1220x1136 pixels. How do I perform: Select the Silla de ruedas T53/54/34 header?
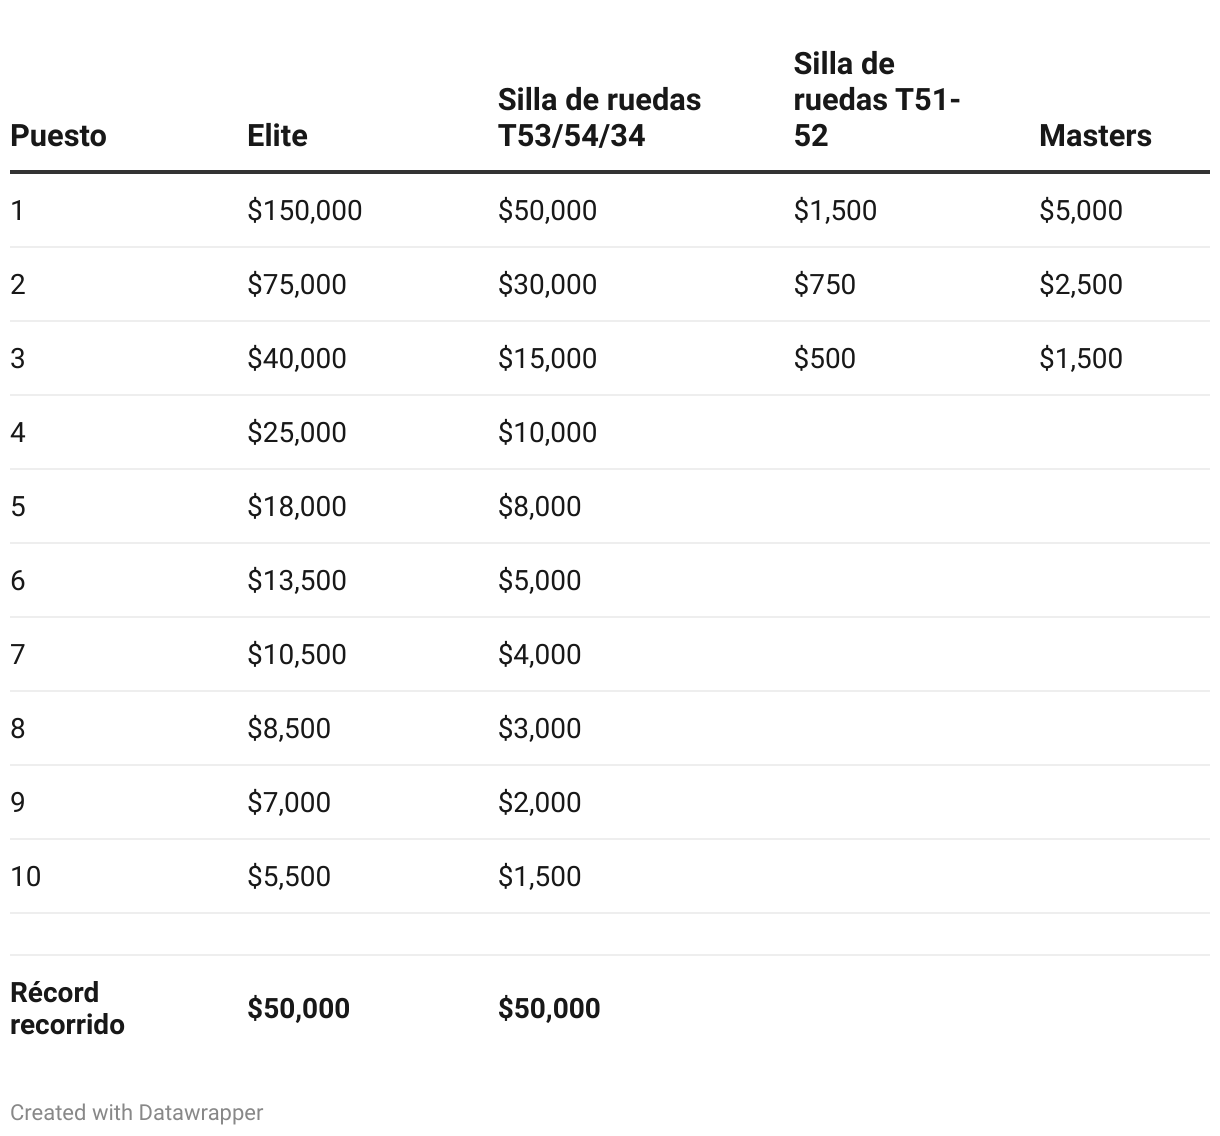click(x=599, y=118)
